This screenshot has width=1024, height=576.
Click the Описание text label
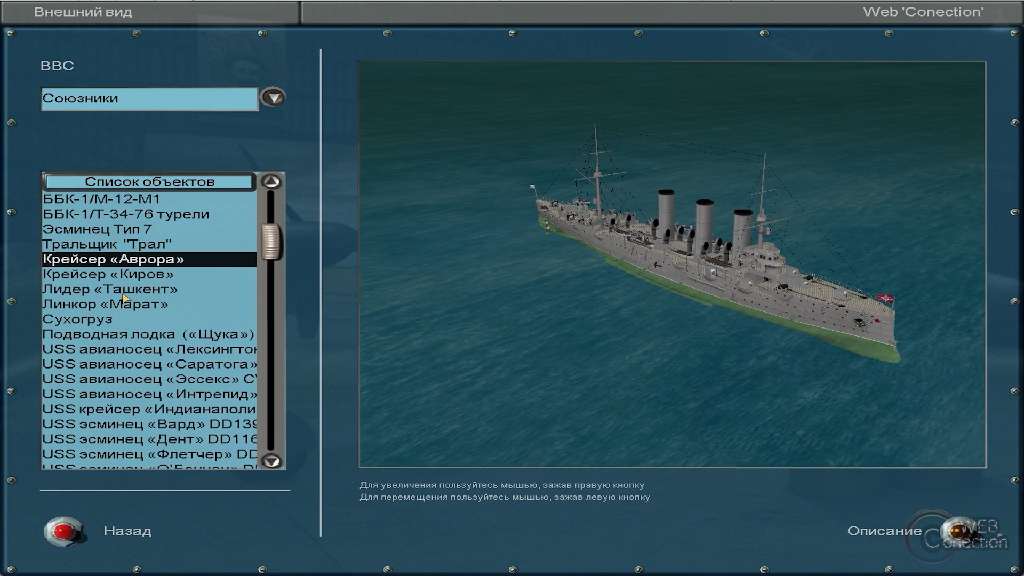tap(884, 531)
